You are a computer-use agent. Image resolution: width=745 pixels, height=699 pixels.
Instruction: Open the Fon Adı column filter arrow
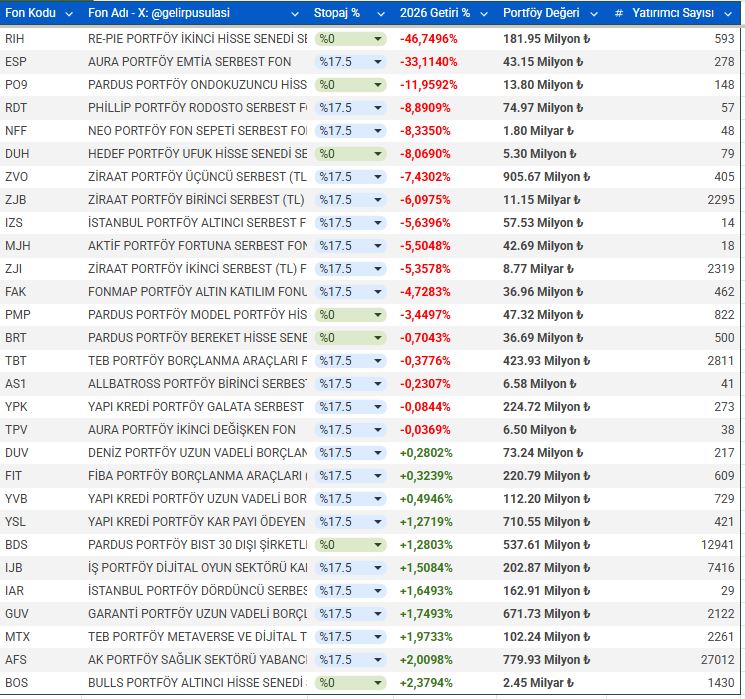click(x=295, y=14)
